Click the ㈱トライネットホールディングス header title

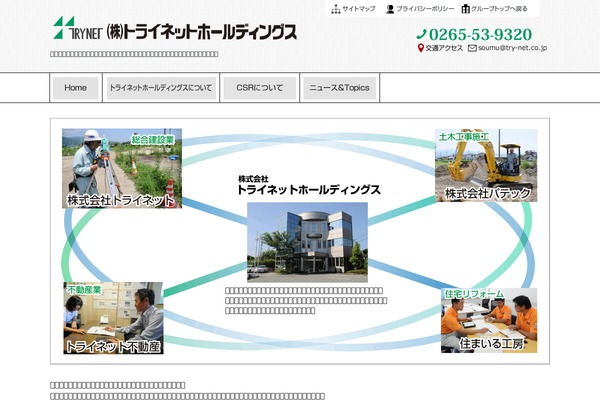point(202,32)
